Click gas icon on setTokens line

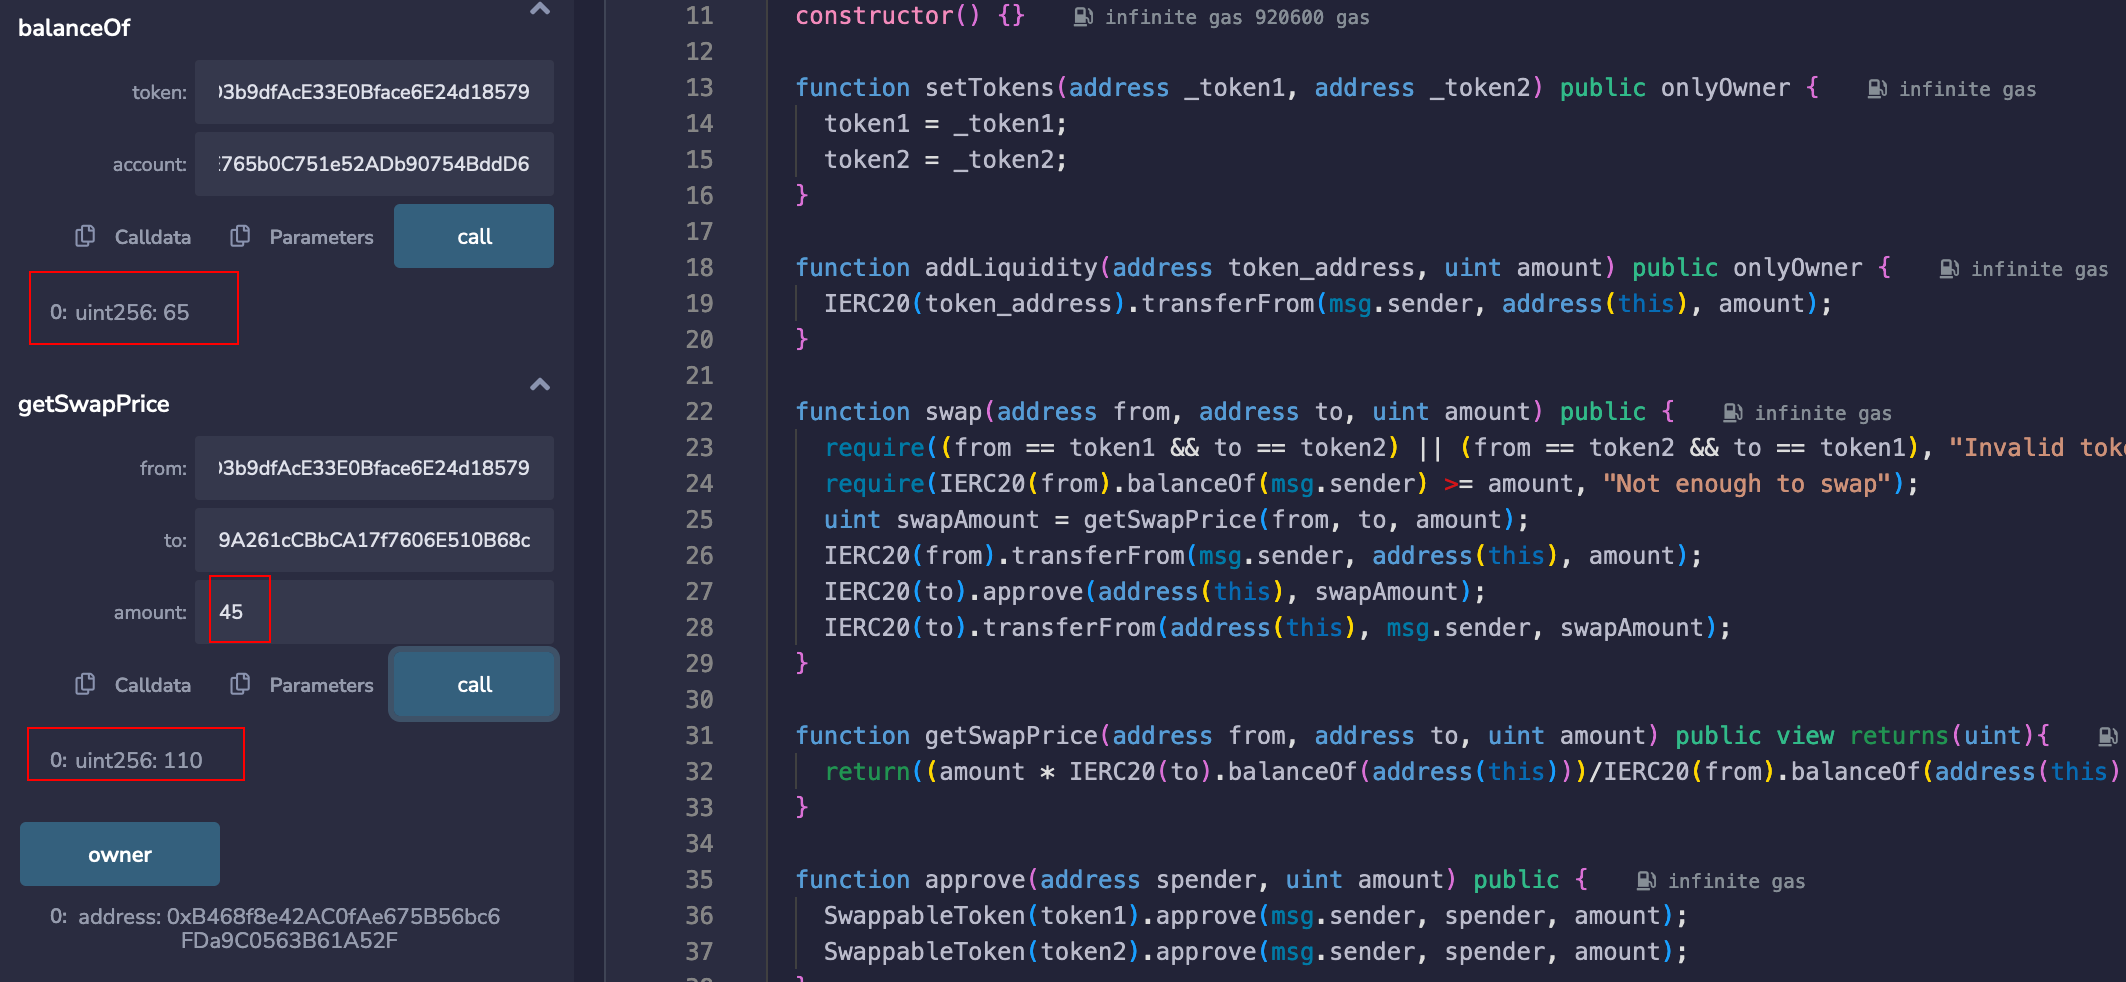1877,89
